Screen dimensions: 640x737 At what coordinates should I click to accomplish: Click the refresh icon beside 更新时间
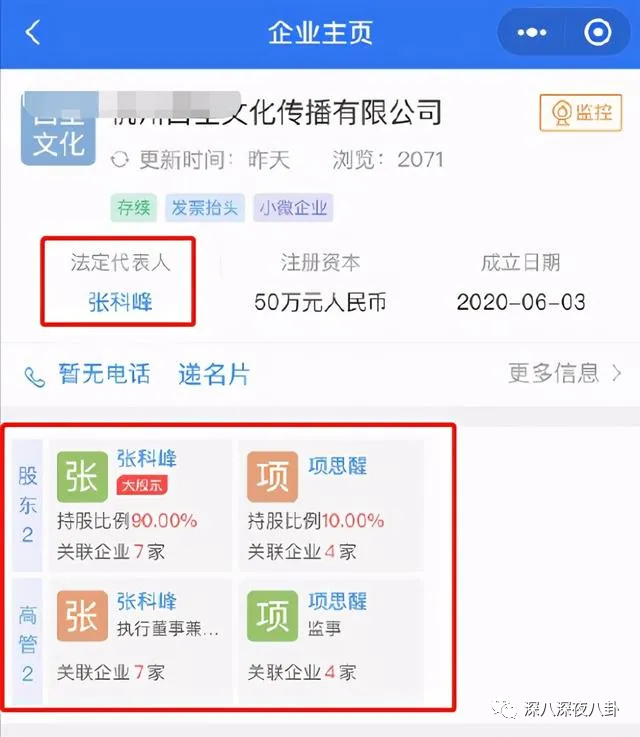[x=119, y=159]
